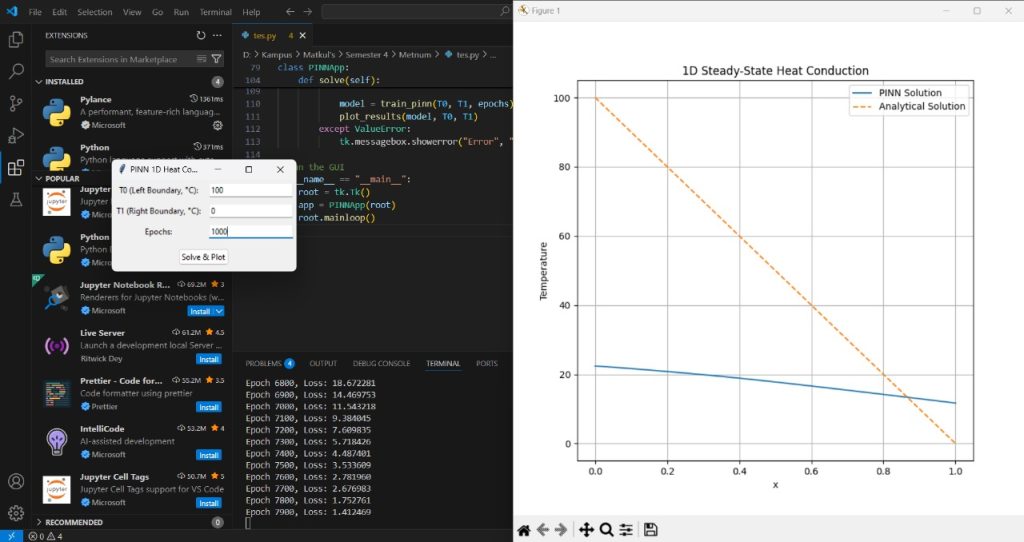Open the Testing flask icon in activity bar

16,199
